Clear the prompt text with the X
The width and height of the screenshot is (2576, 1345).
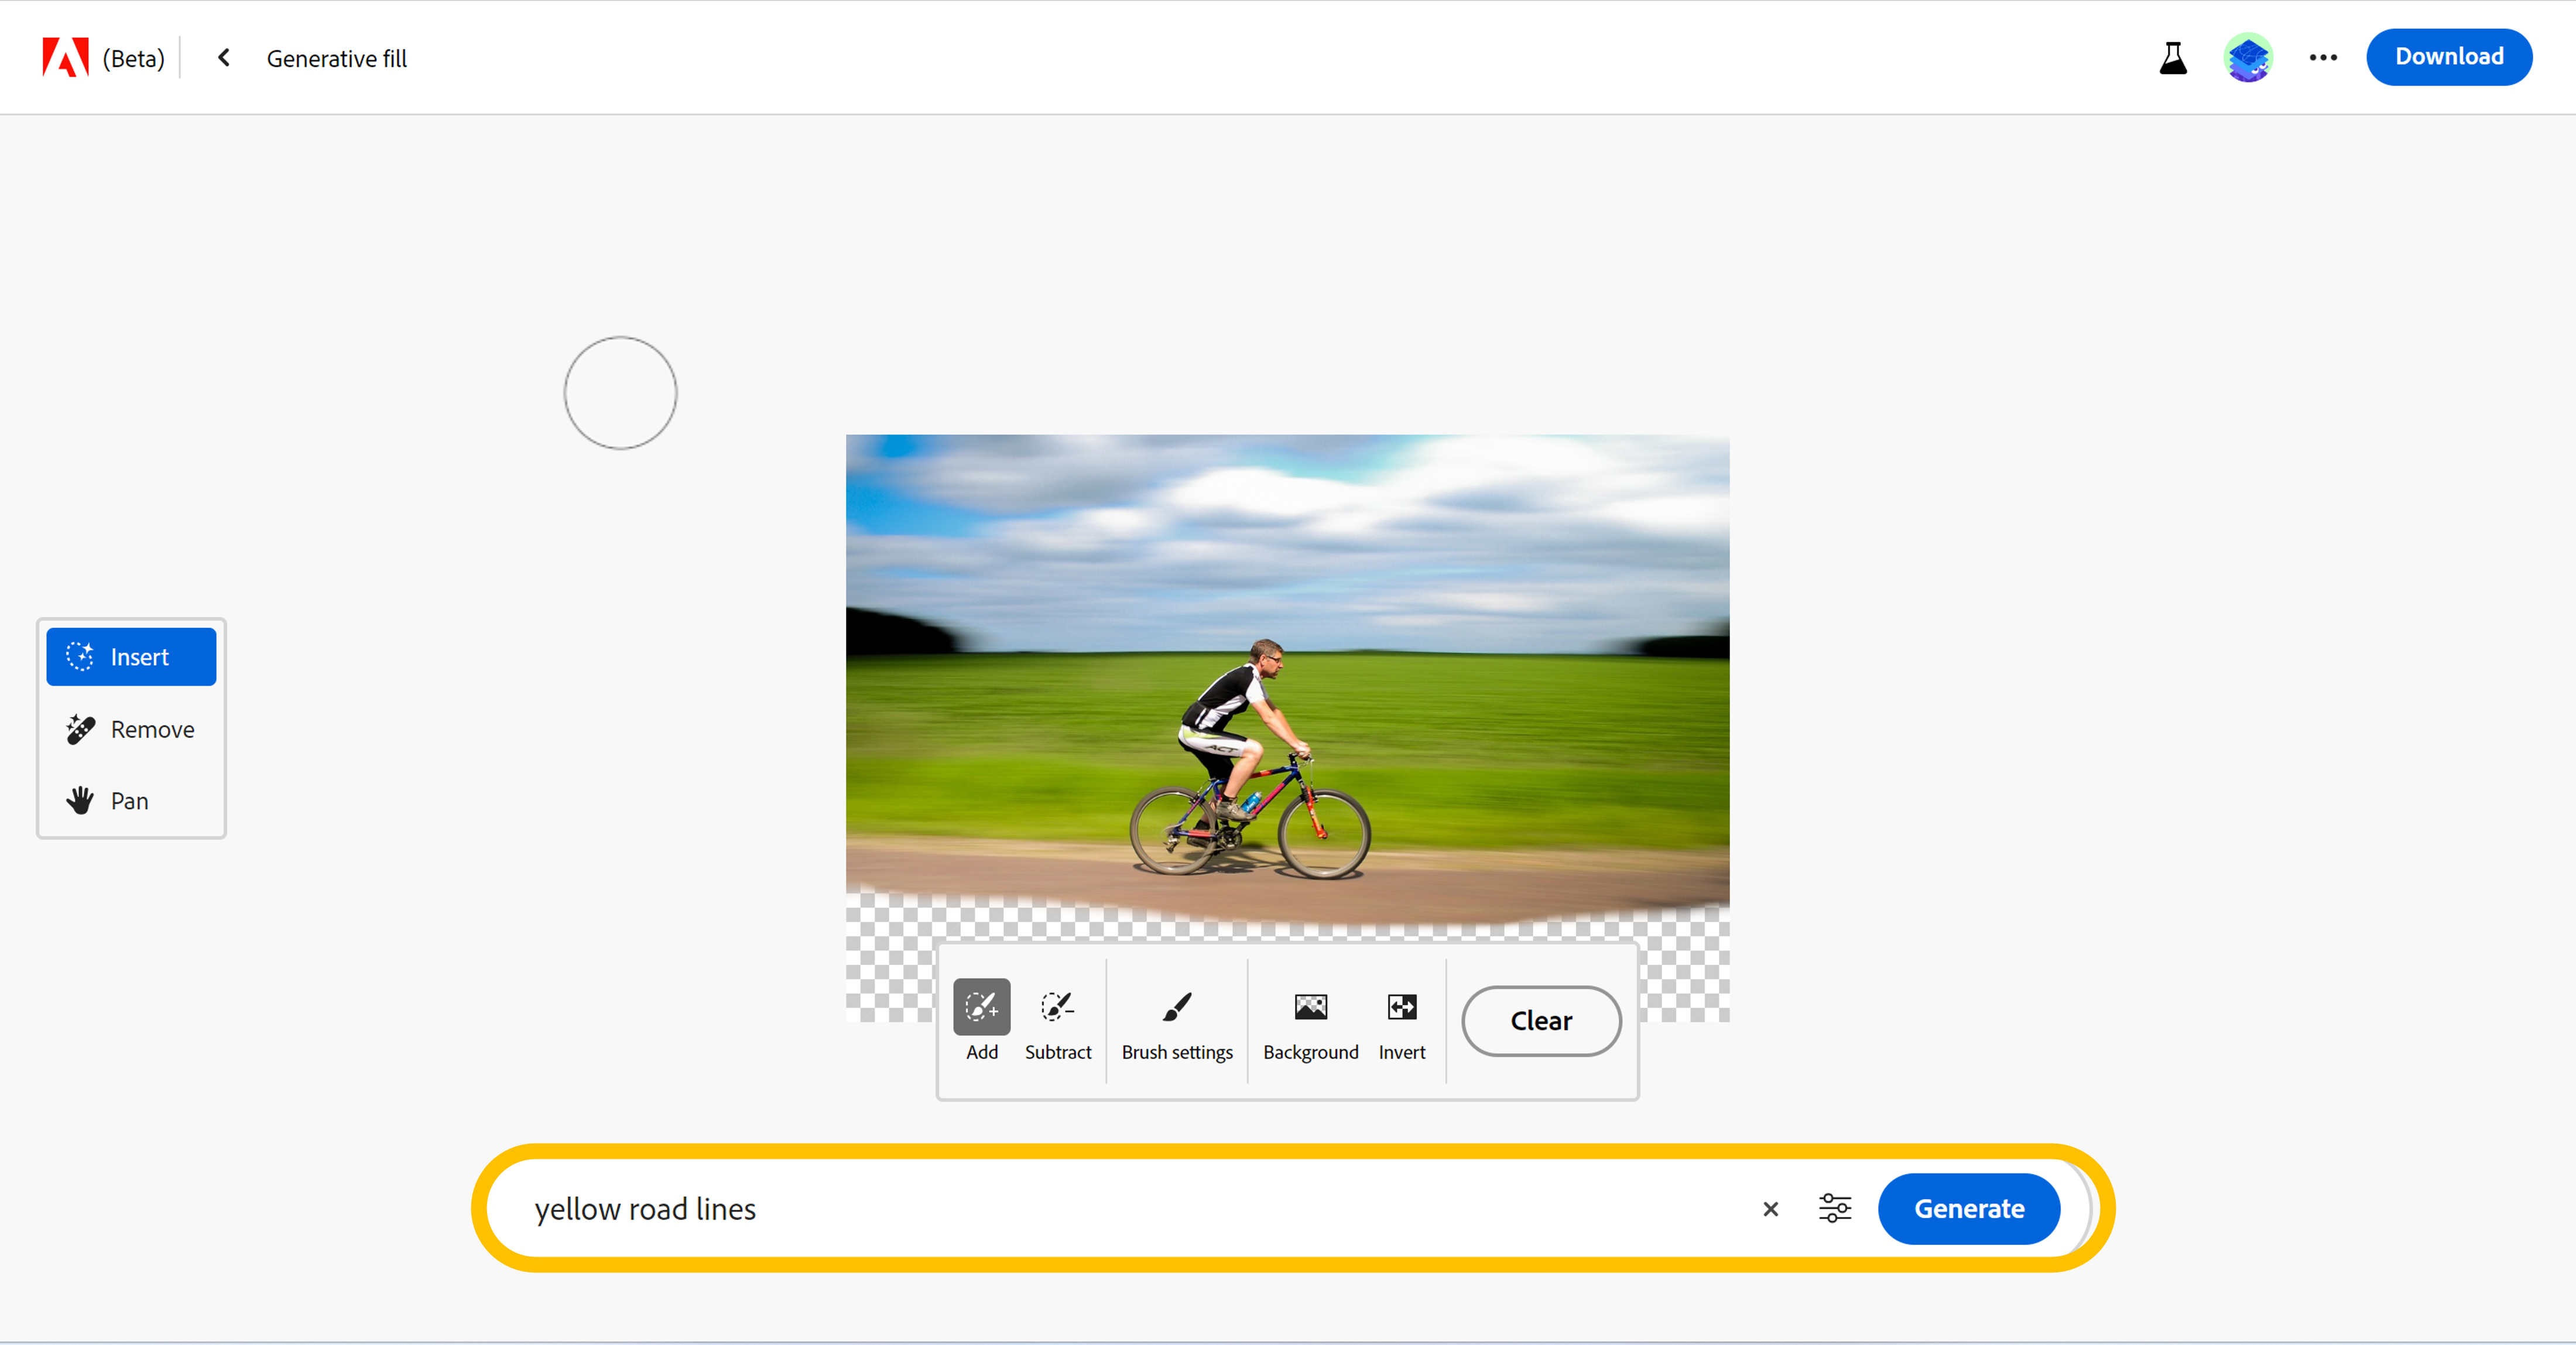1770,1209
